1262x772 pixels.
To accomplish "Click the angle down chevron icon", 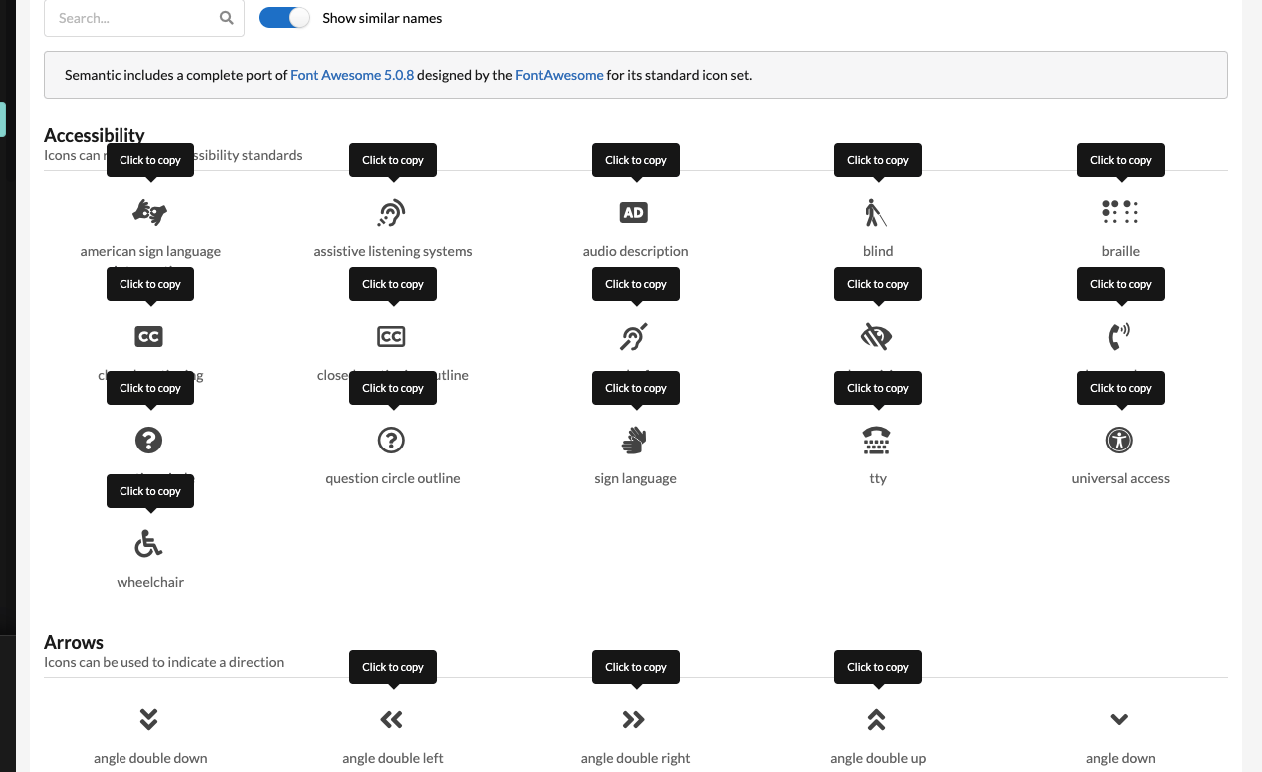I will 1120,719.
